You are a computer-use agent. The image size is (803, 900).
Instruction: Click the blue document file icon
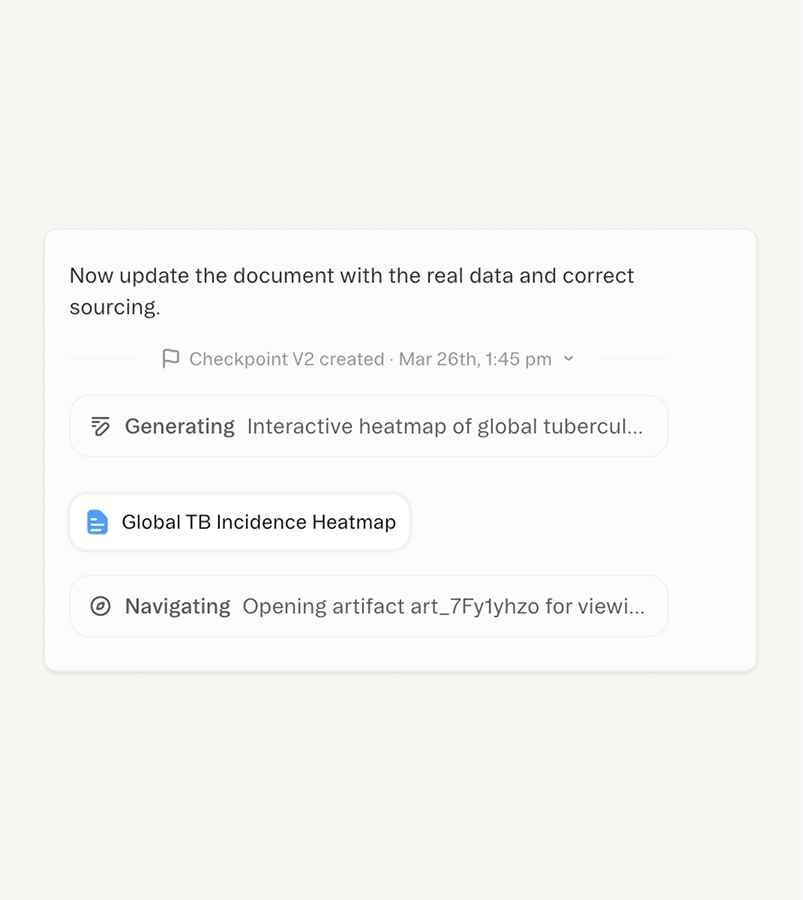[x=97, y=522]
